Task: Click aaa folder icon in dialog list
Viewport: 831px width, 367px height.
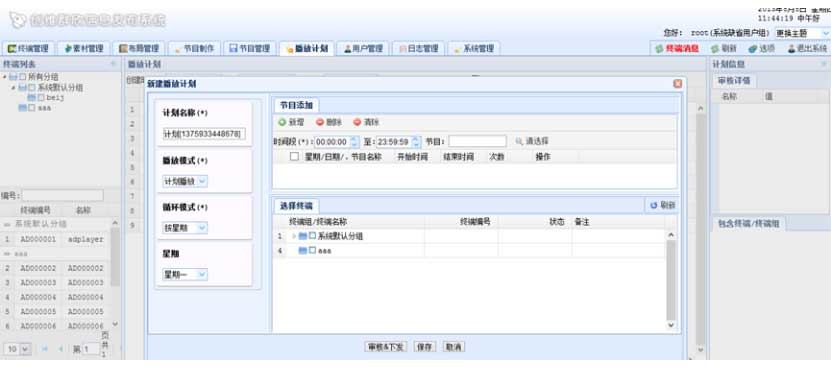Action: point(303,251)
